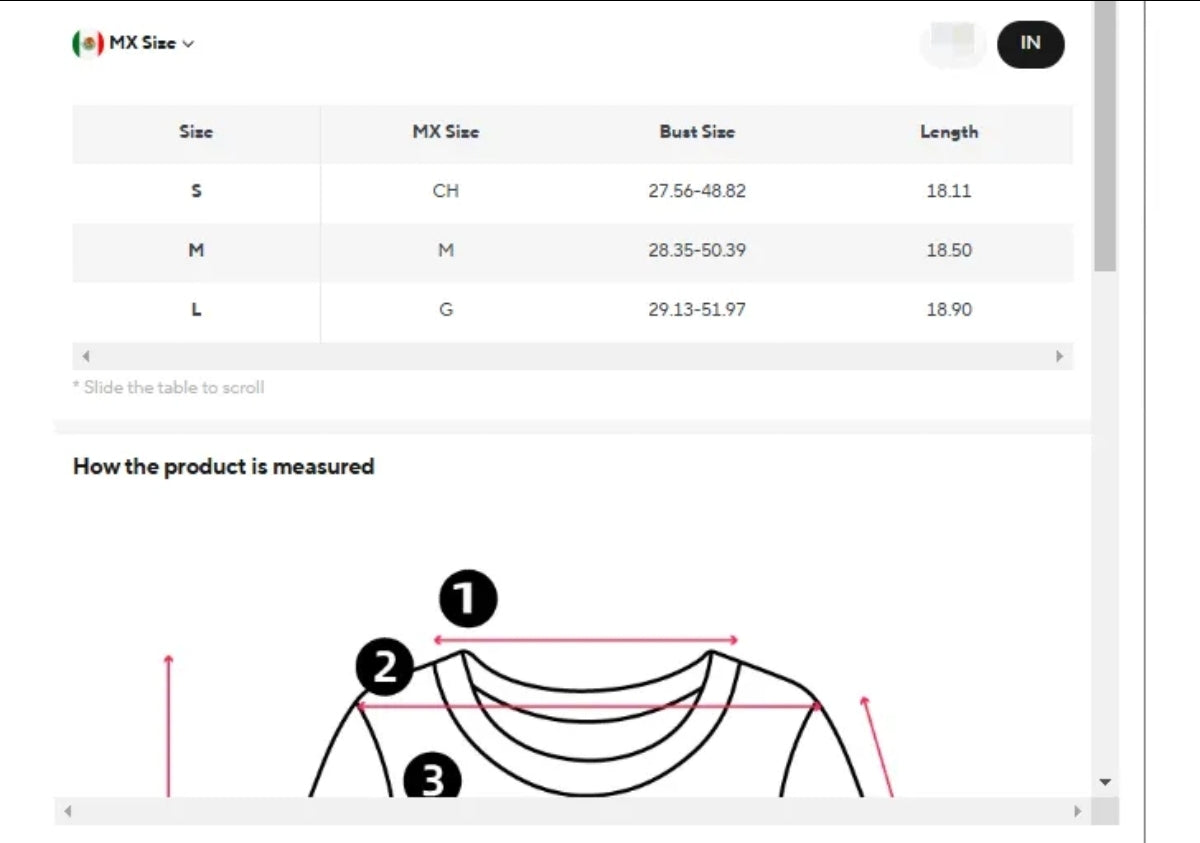Viewport: 1200px width, 843px height.
Task: Click the page scroll-down arrow
Action: [1105, 782]
